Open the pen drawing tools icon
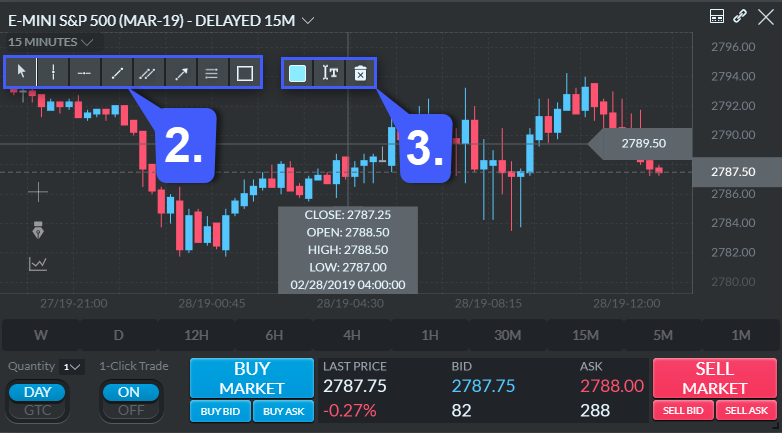The height and width of the screenshot is (433, 782). [x=38, y=229]
